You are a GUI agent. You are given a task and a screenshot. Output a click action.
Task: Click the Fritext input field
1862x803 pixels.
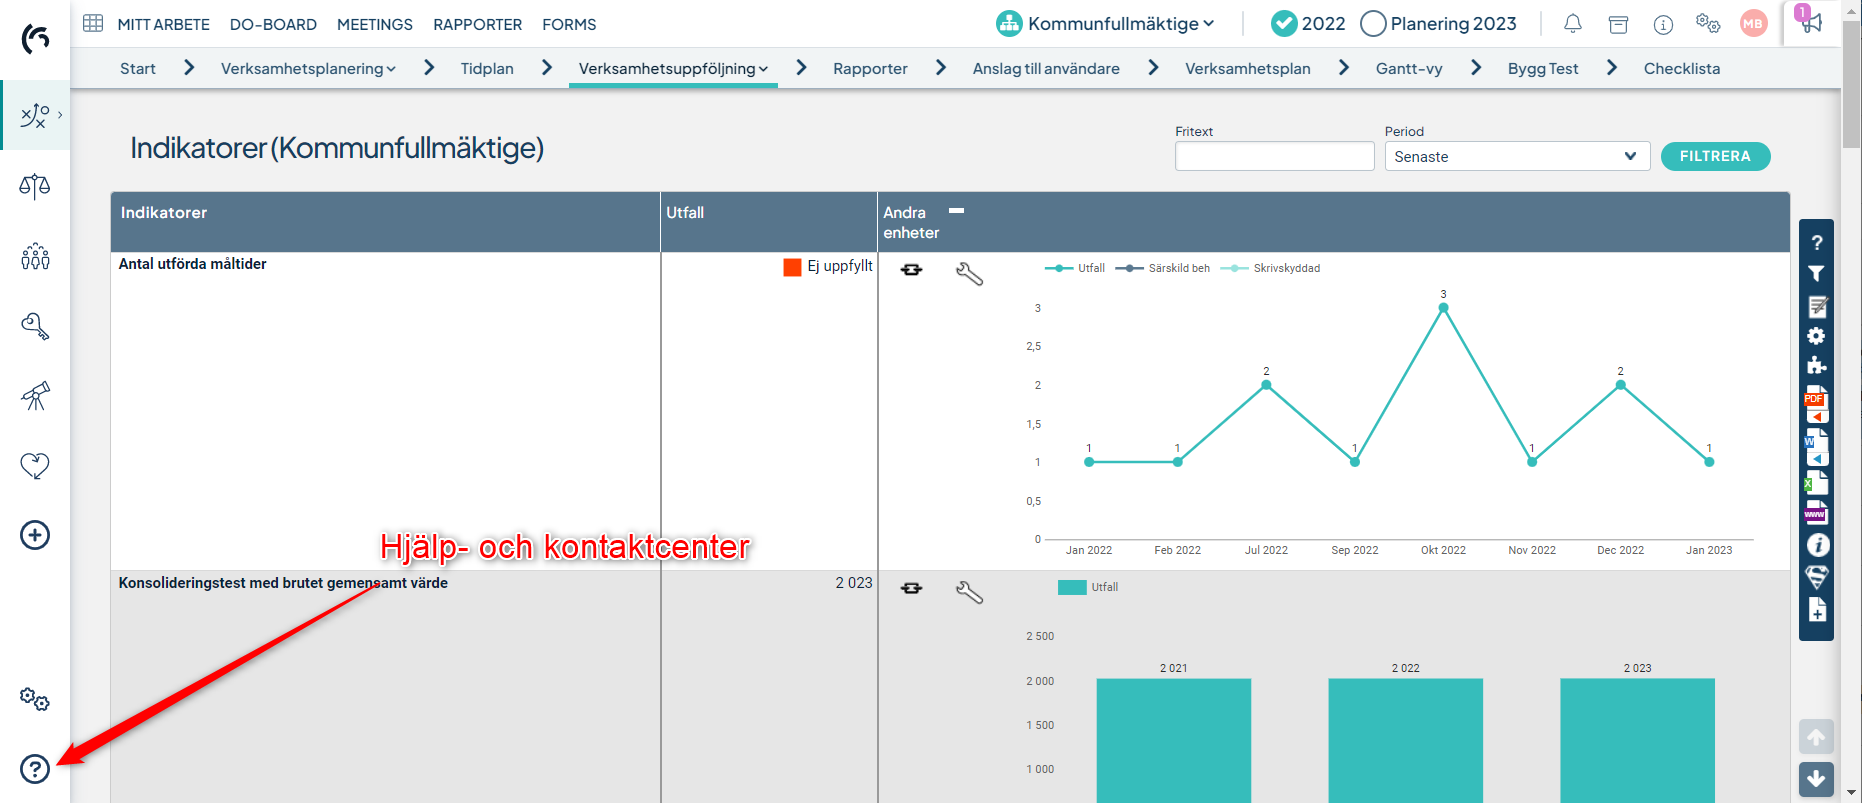(x=1274, y=156)
